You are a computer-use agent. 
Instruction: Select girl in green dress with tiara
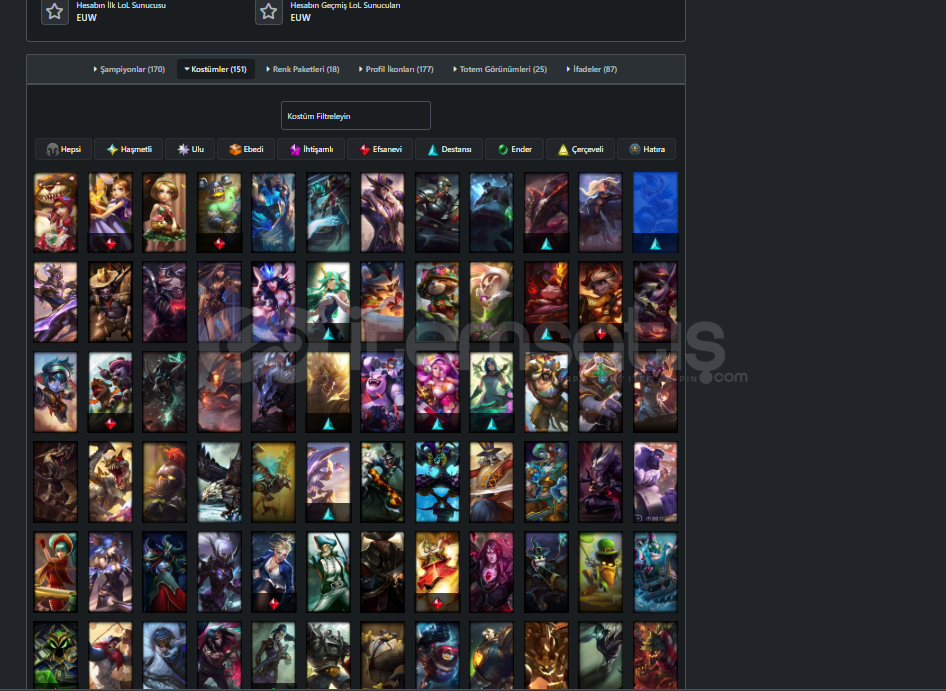click(165, 212)
